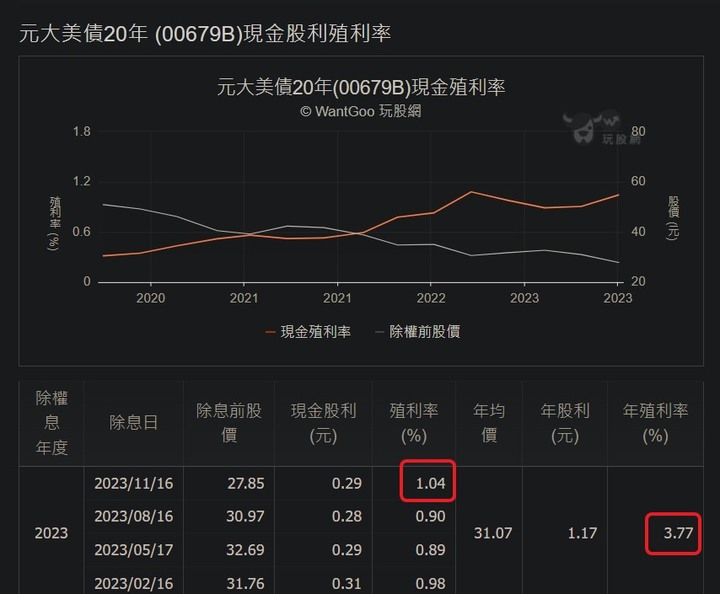720x594 pixels.
Task: Click the 1.8 yield axis label
Action: (x=82, y=132)
